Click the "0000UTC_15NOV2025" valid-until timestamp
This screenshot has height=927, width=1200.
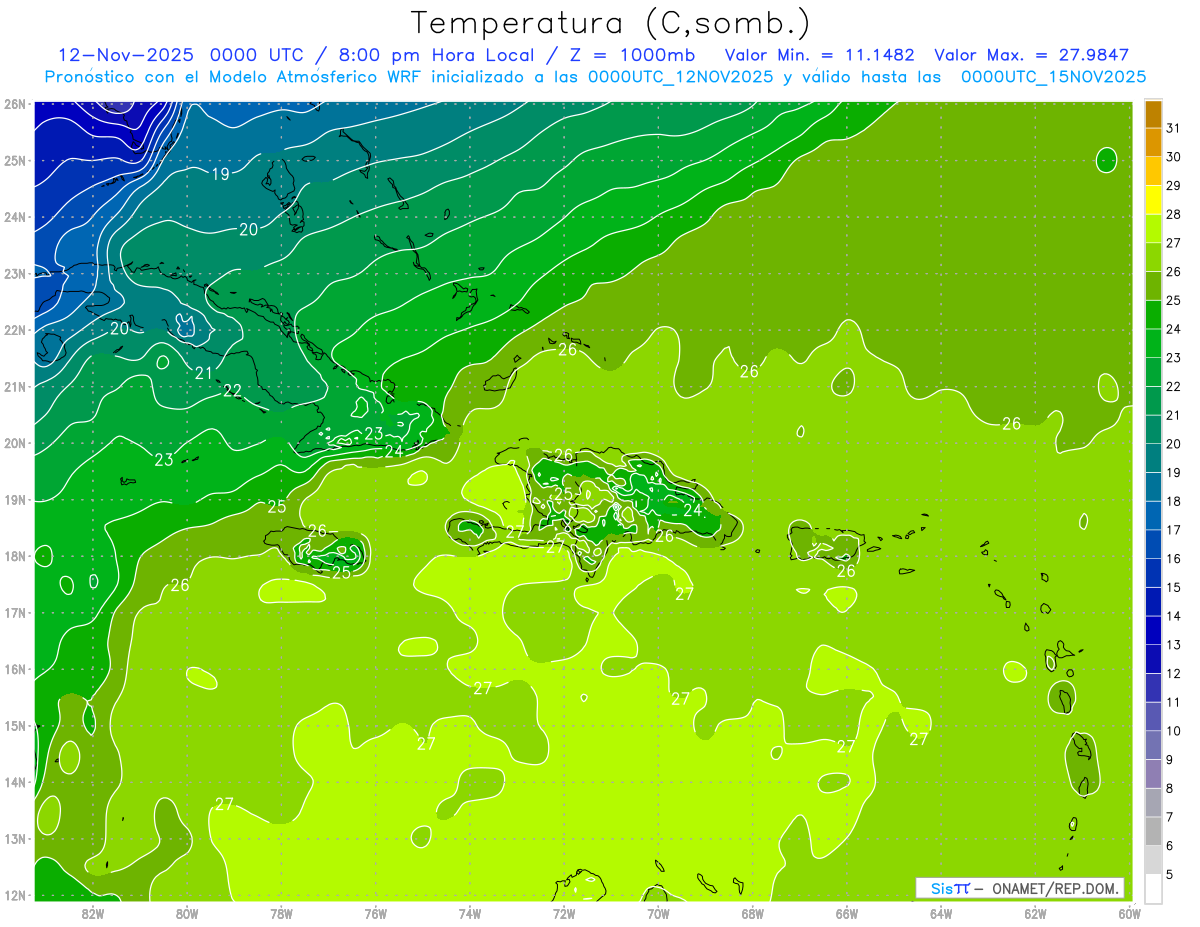point(1054,77)
